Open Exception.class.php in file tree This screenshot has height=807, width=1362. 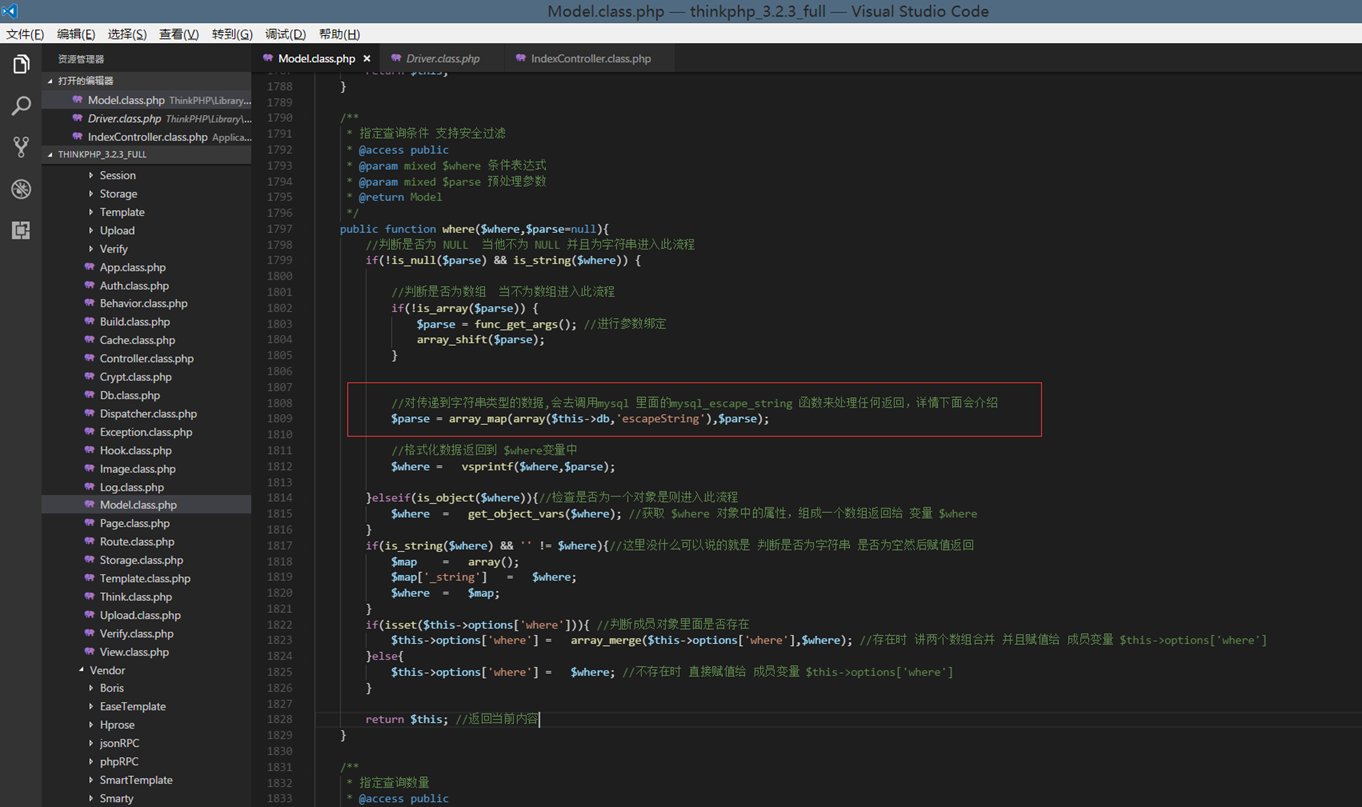tap(147, 432)
